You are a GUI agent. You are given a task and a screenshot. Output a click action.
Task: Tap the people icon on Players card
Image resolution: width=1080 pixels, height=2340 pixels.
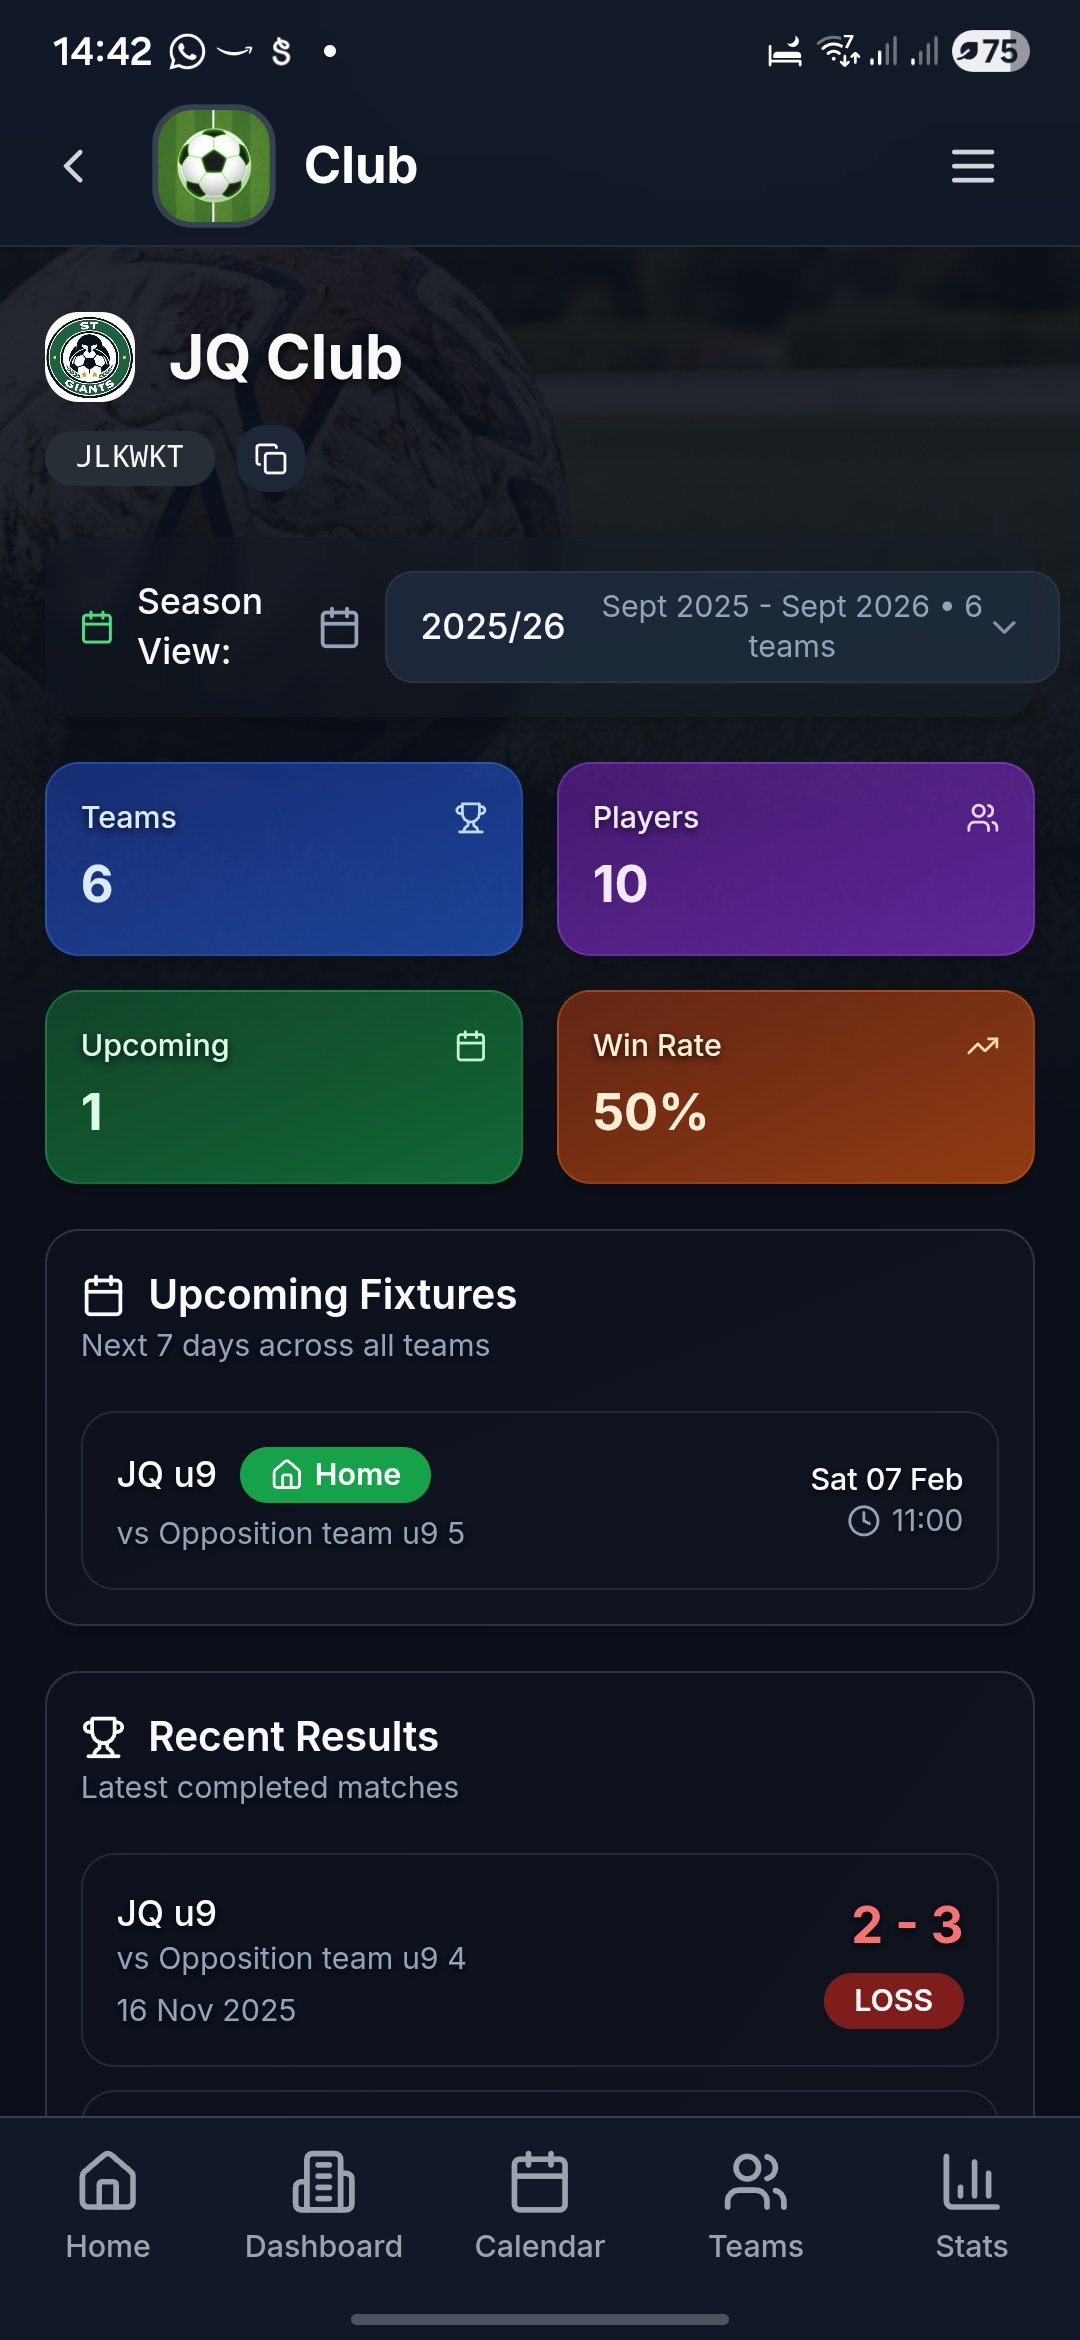982,818
